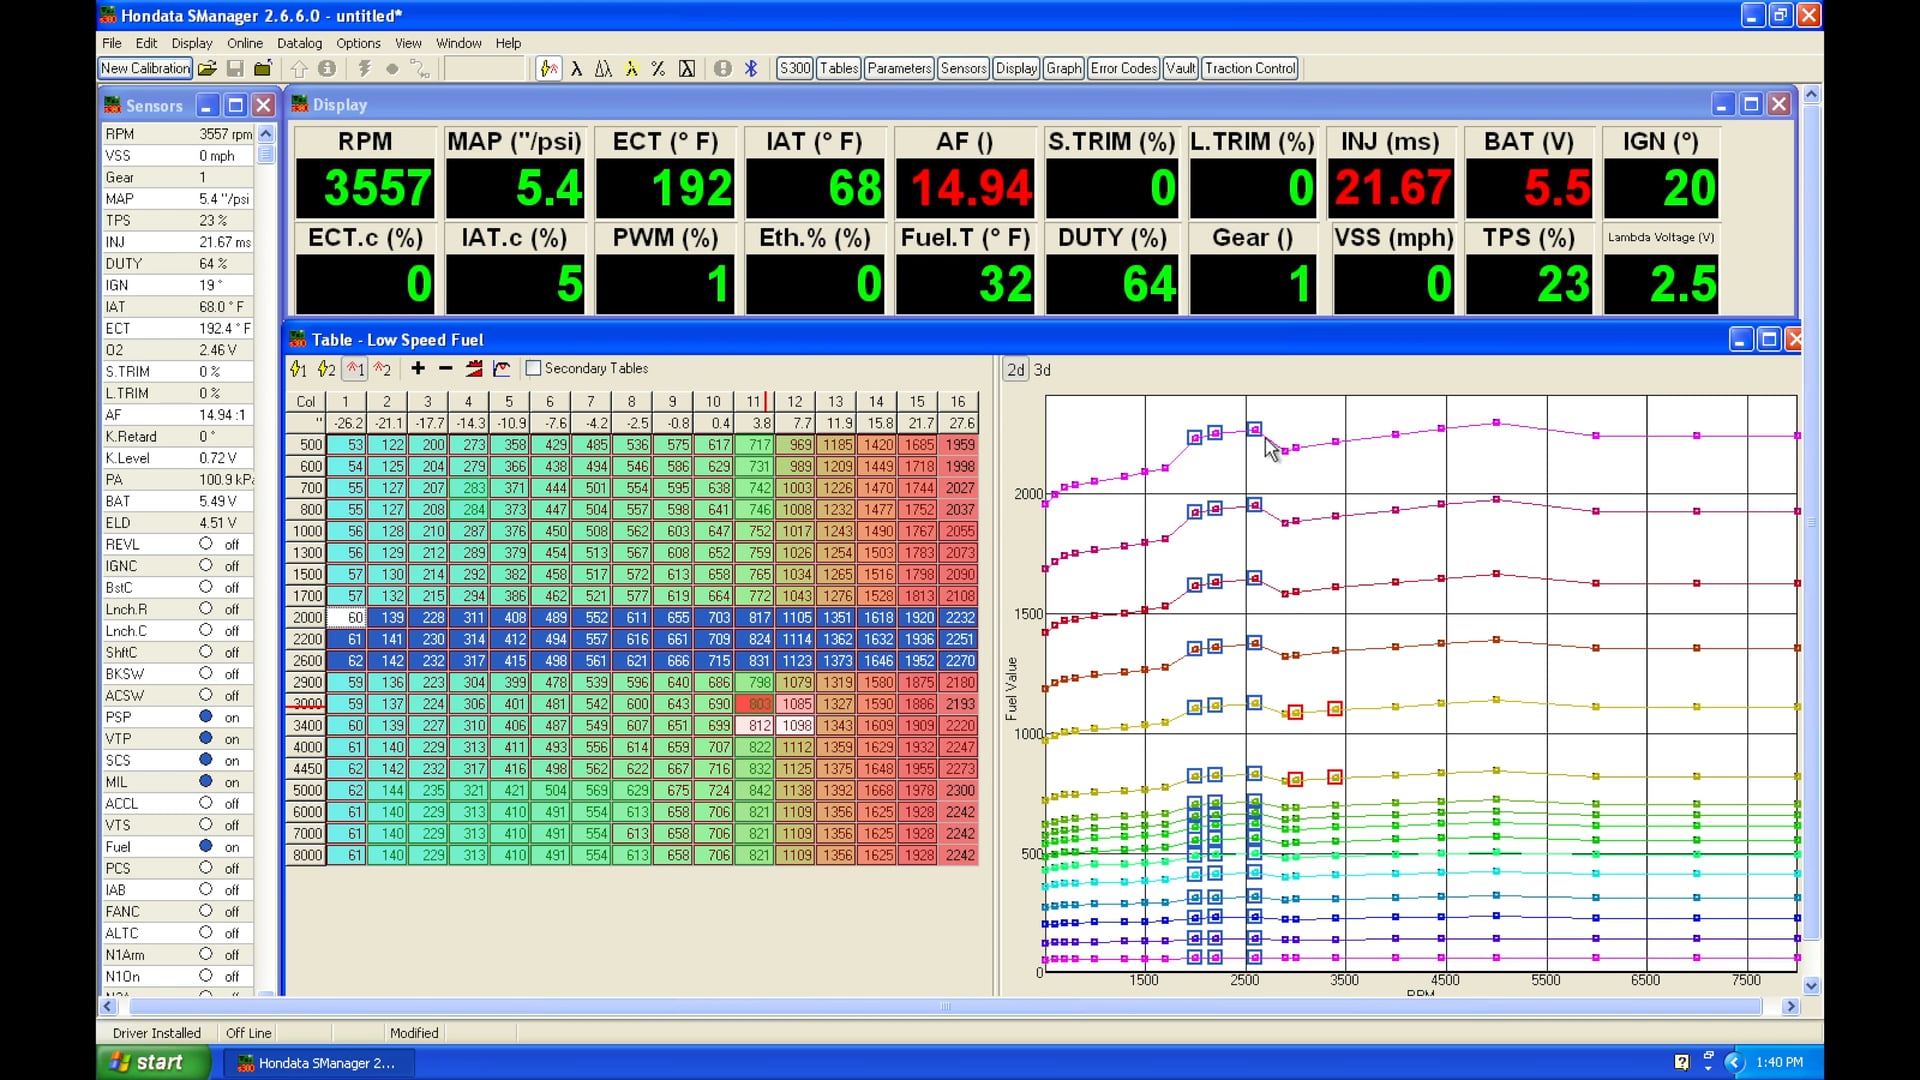Activate the Bluetooth connection icon

click(x=751, y=68)
